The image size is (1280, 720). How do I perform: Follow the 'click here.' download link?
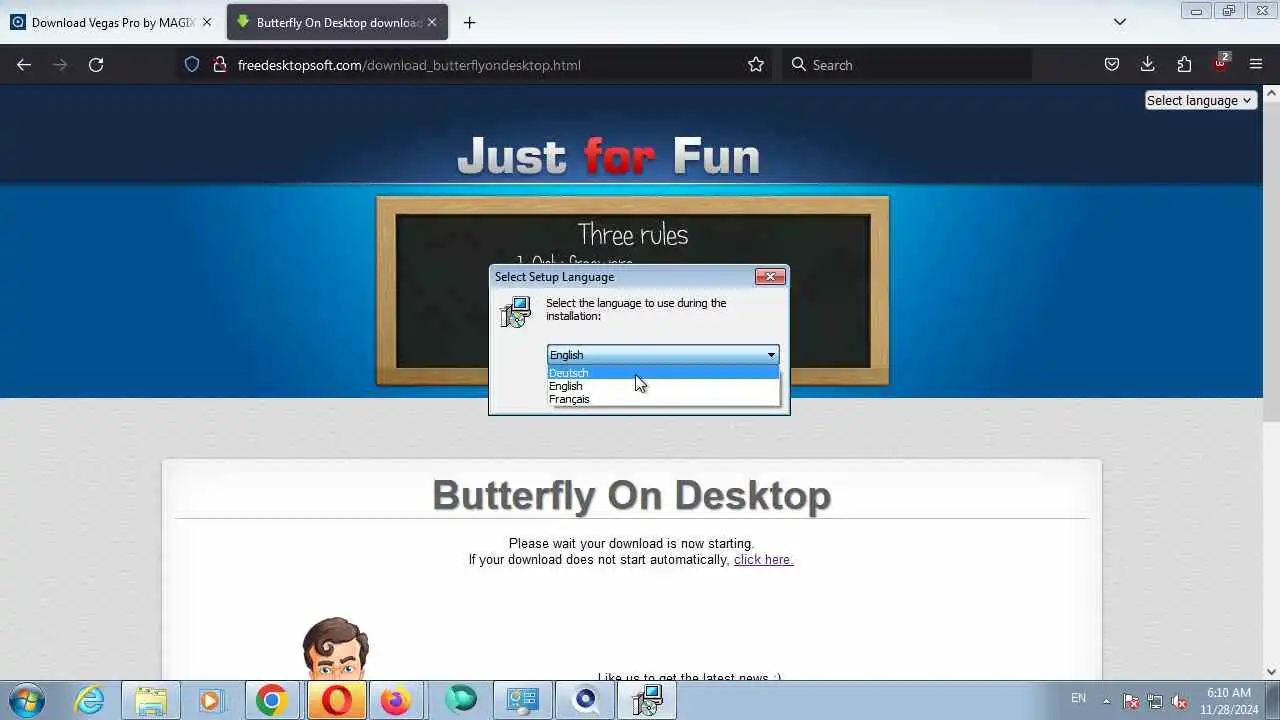[x=763, y=560]
